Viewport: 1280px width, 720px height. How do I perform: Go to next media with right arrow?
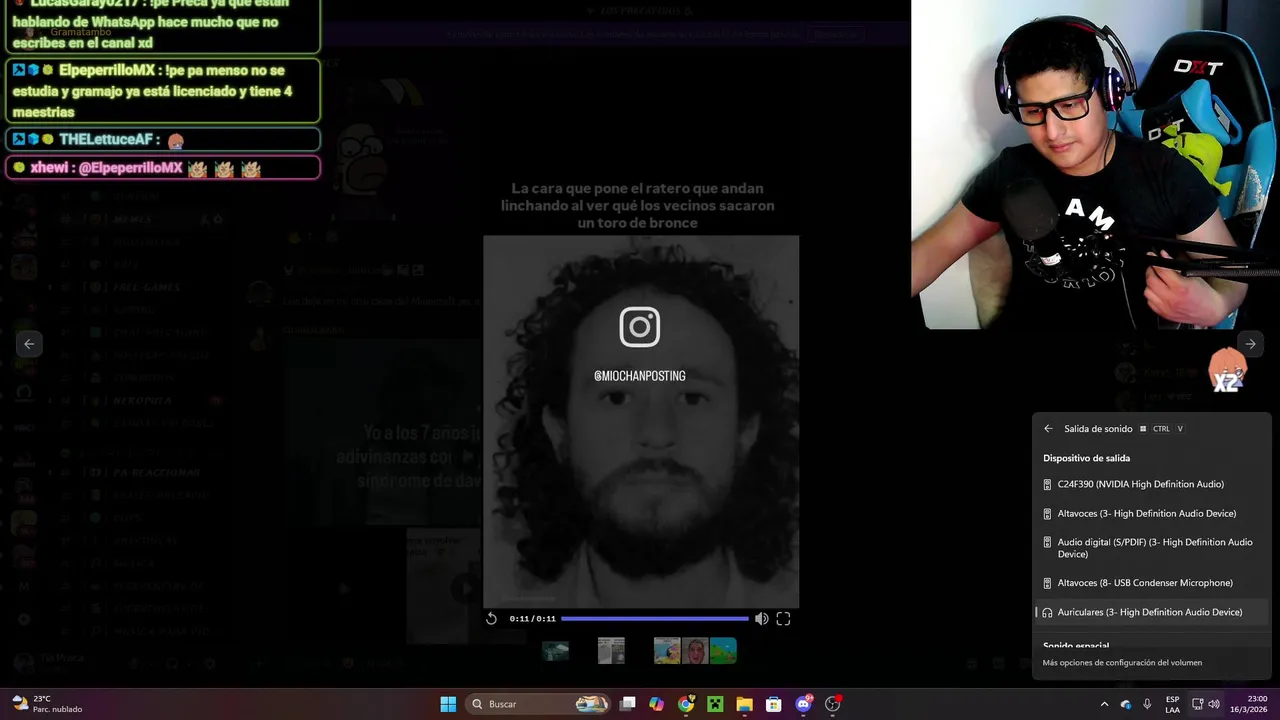pos(1250,343)
